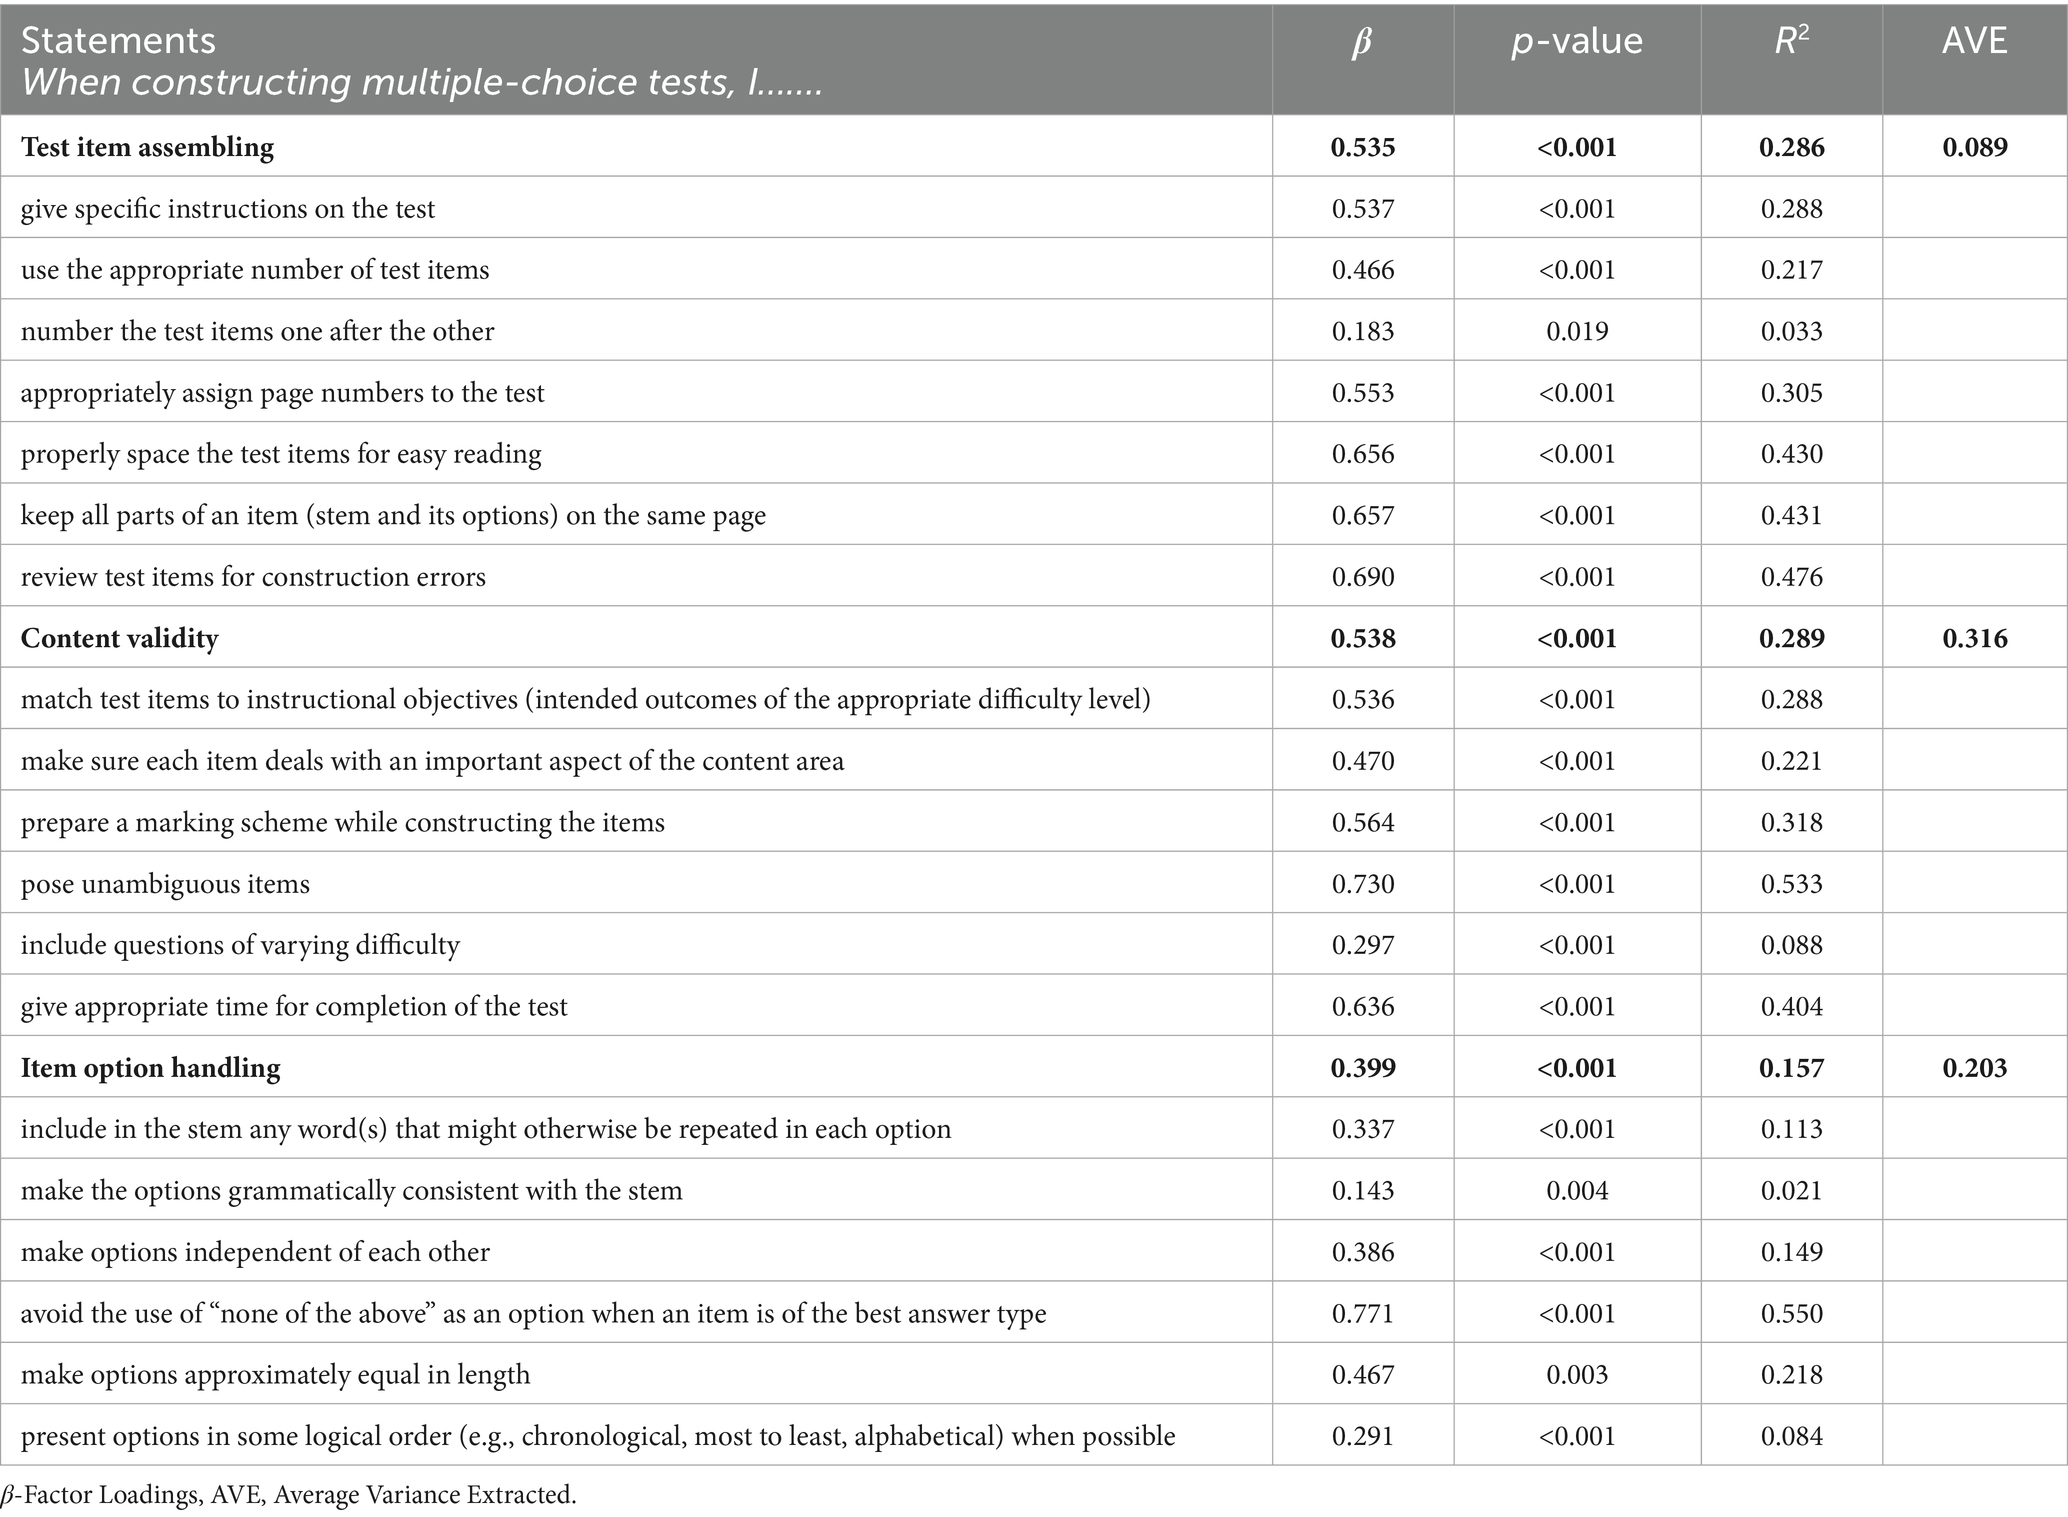
Task: Click the p-value cell showing 0.004
Action: coord(1577,1191)
